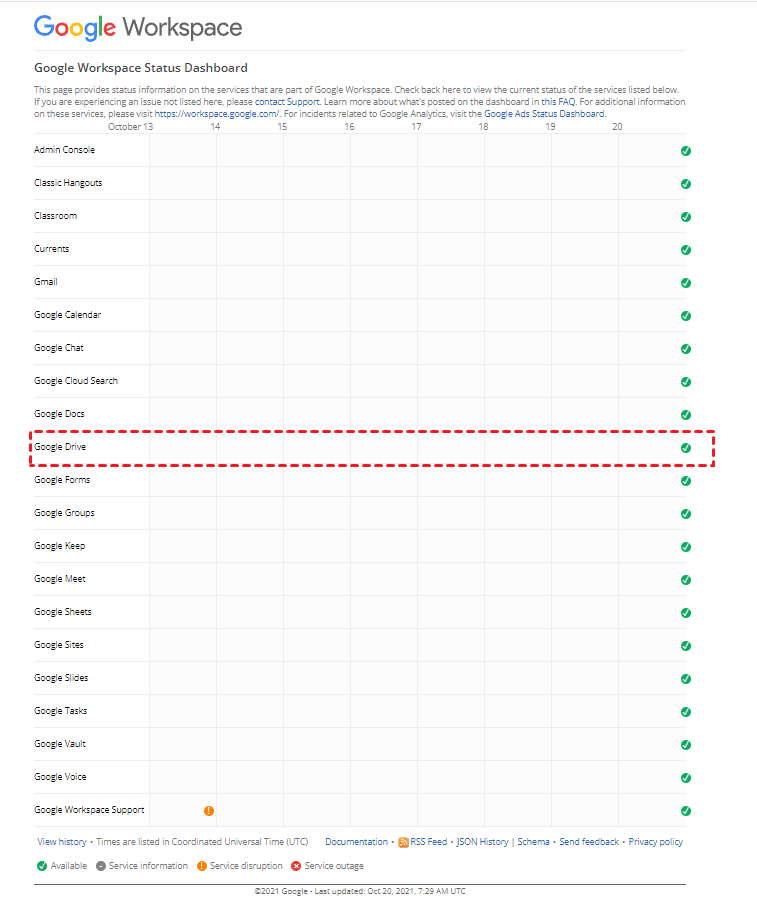Click the Google Chat service name
The width and height of the screenshot is (757, 902).
tap(59, 347)
